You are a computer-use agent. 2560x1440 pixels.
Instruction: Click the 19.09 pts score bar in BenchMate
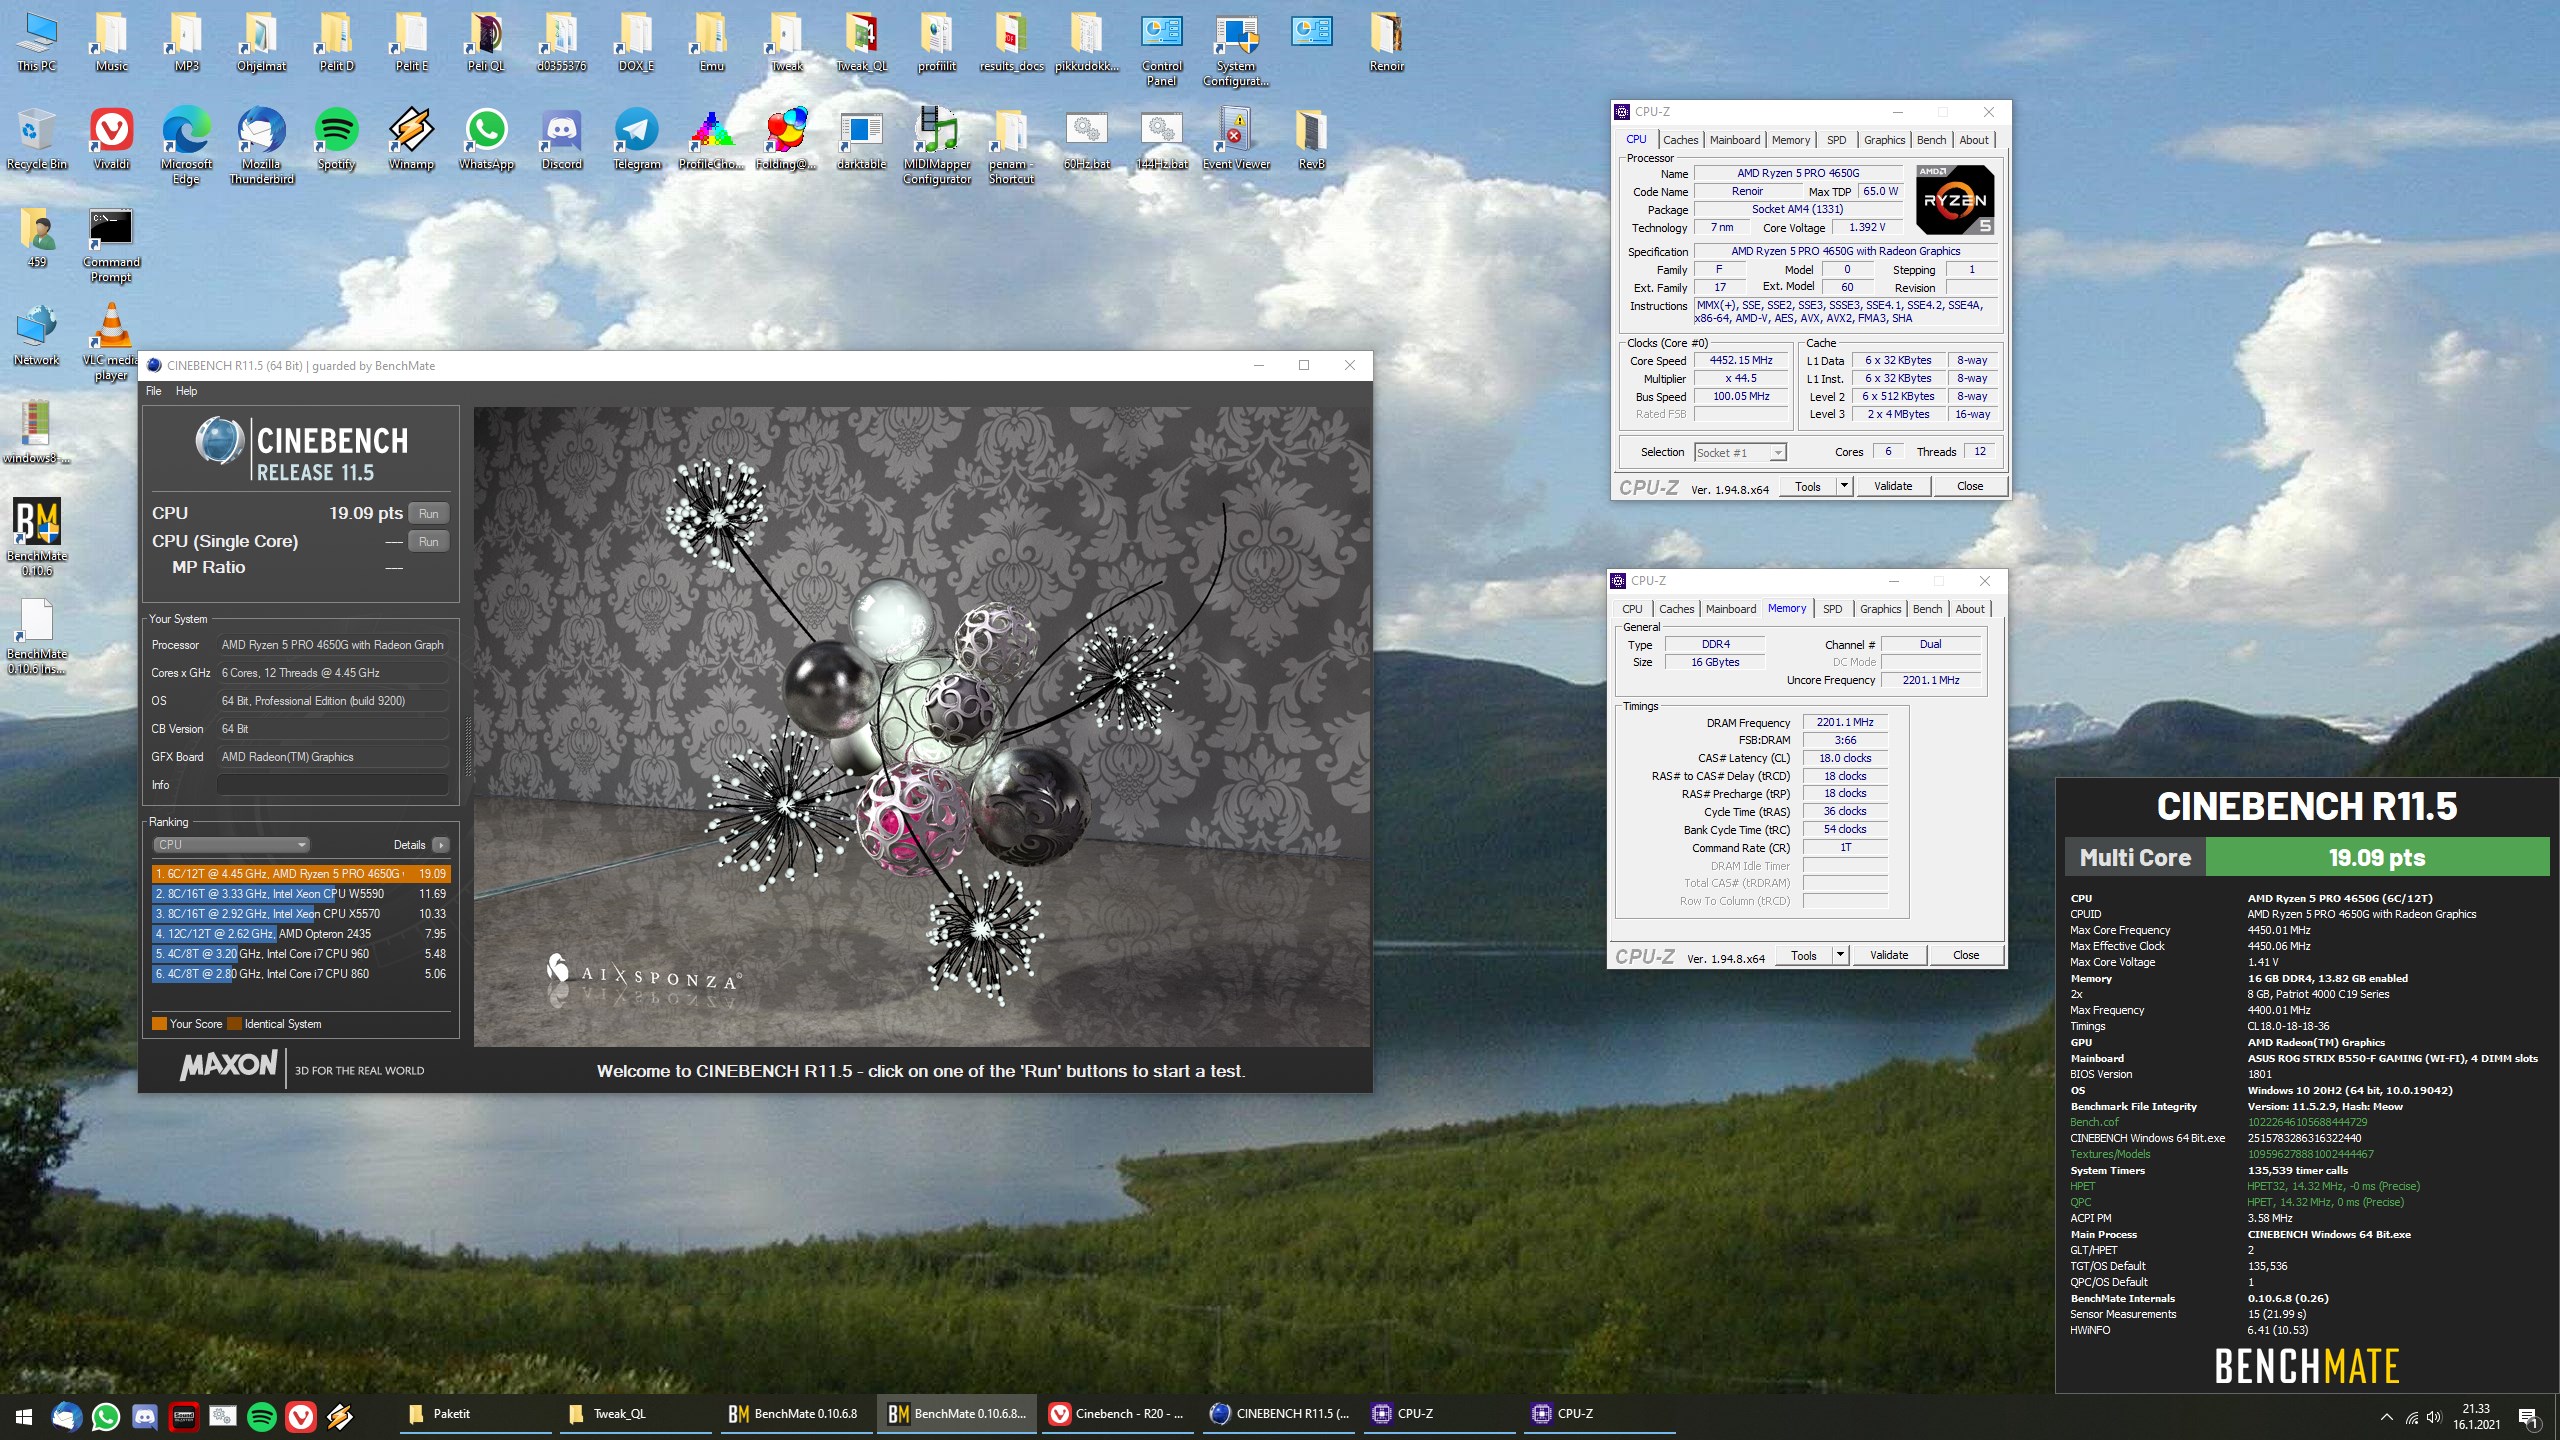tap(2376, 857)
